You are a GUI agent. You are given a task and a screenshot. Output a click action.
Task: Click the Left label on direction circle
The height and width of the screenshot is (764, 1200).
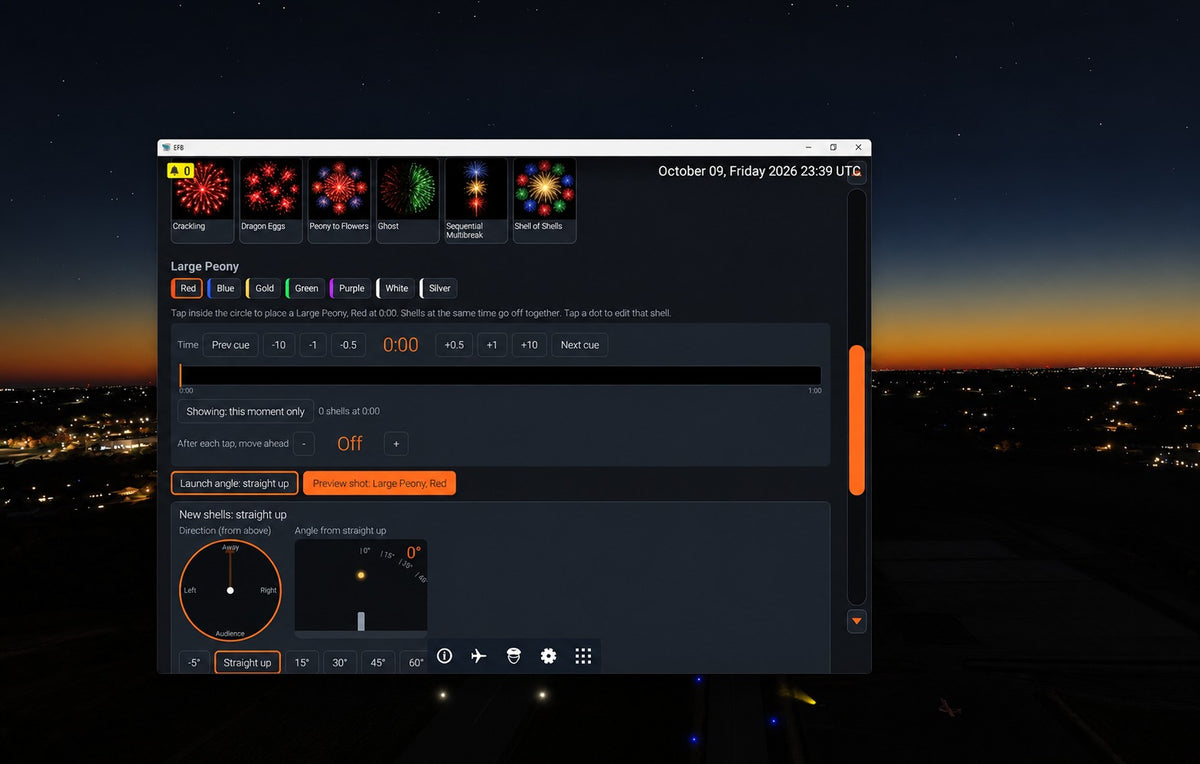tap(190, 590)
